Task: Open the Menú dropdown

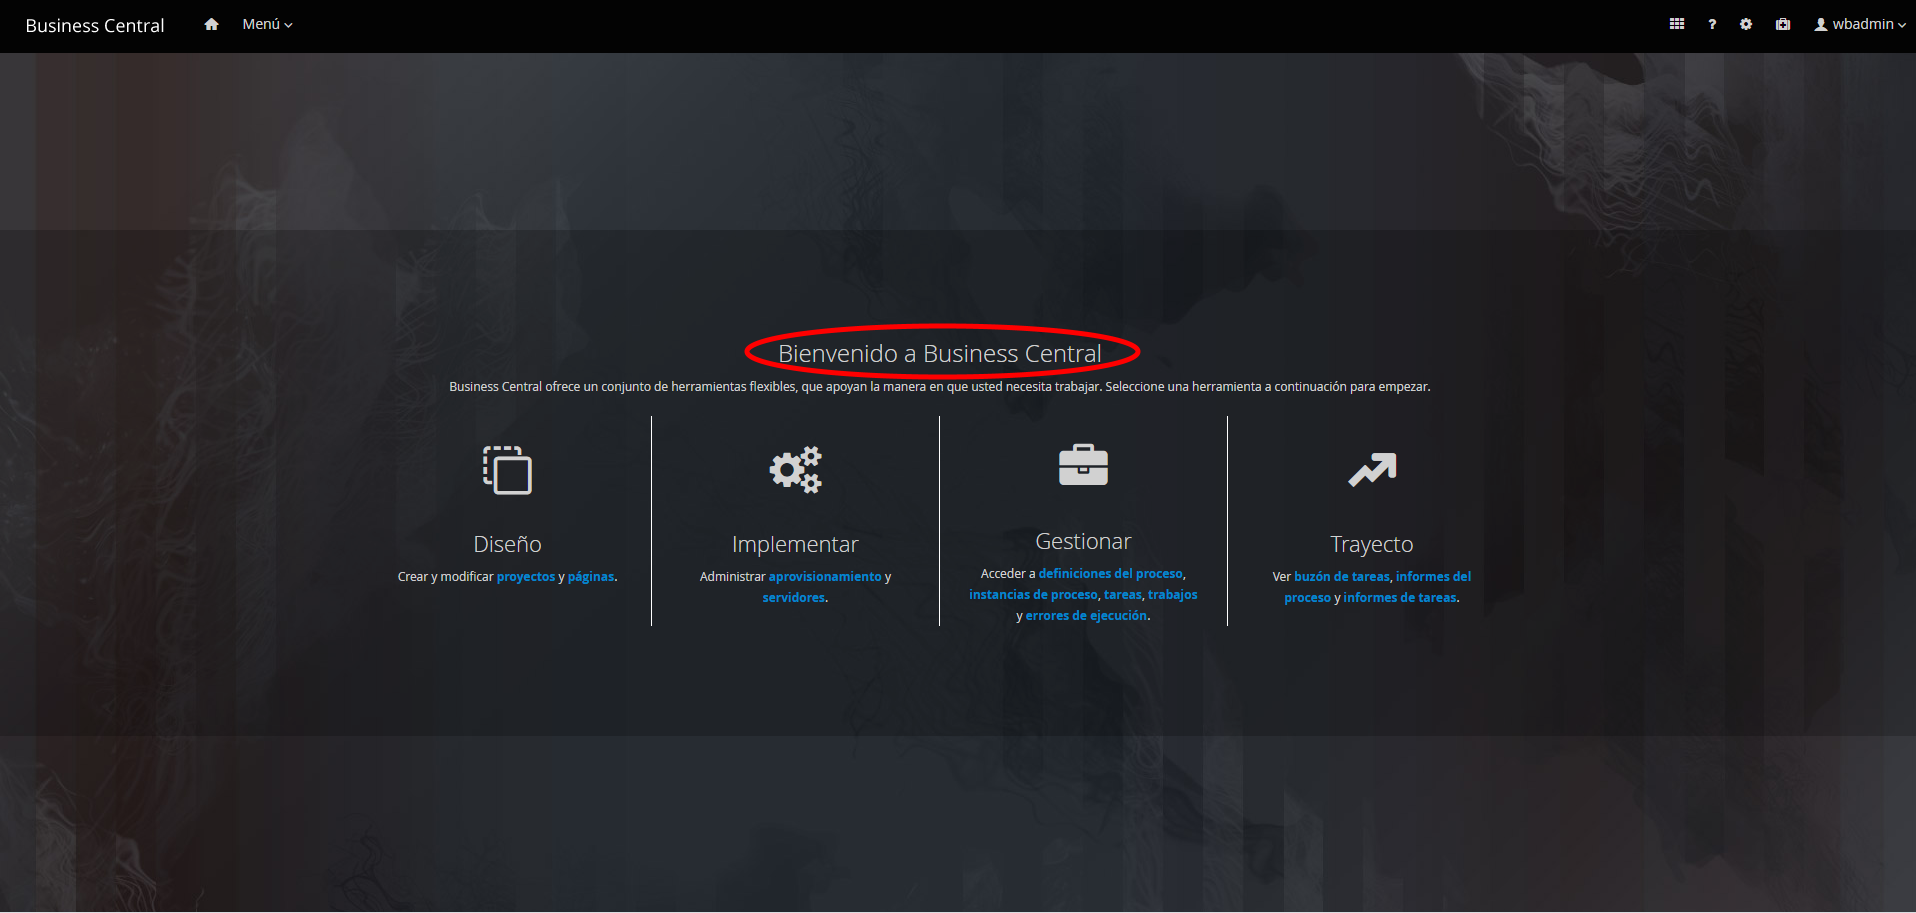Action: click(267, 24)
